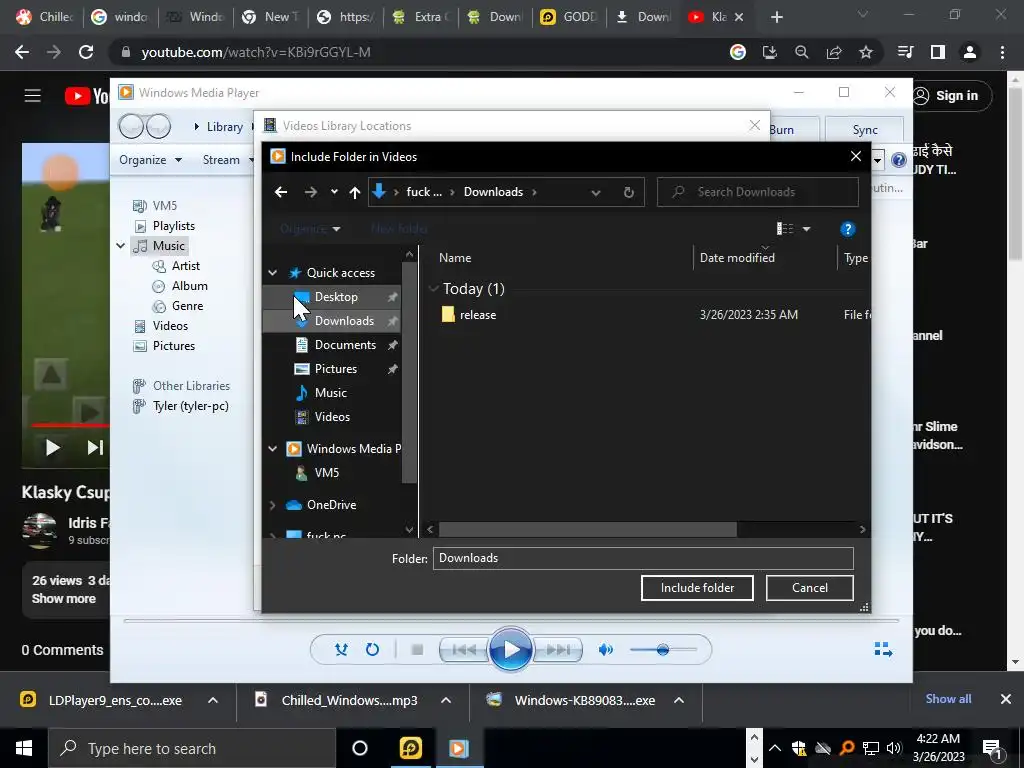Image resolution: width=1024 pixels, height=768 pixels.
Task: Reload the Chrome page
Action: tap(86, 52)
